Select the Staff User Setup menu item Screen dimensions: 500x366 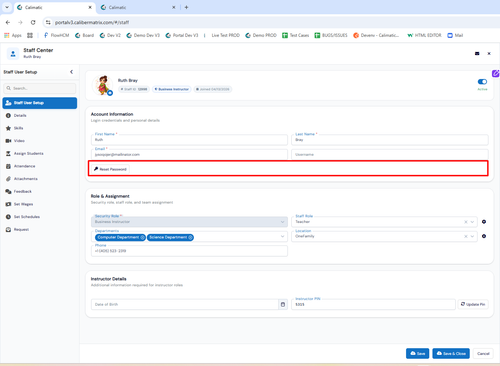tap(40, 103)
